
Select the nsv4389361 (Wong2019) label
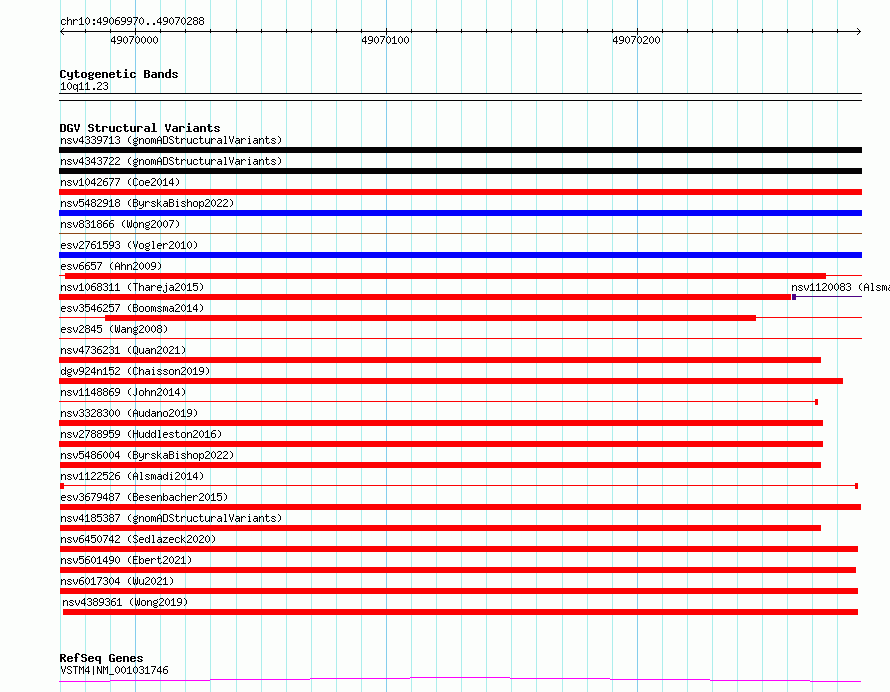point(125,602)
